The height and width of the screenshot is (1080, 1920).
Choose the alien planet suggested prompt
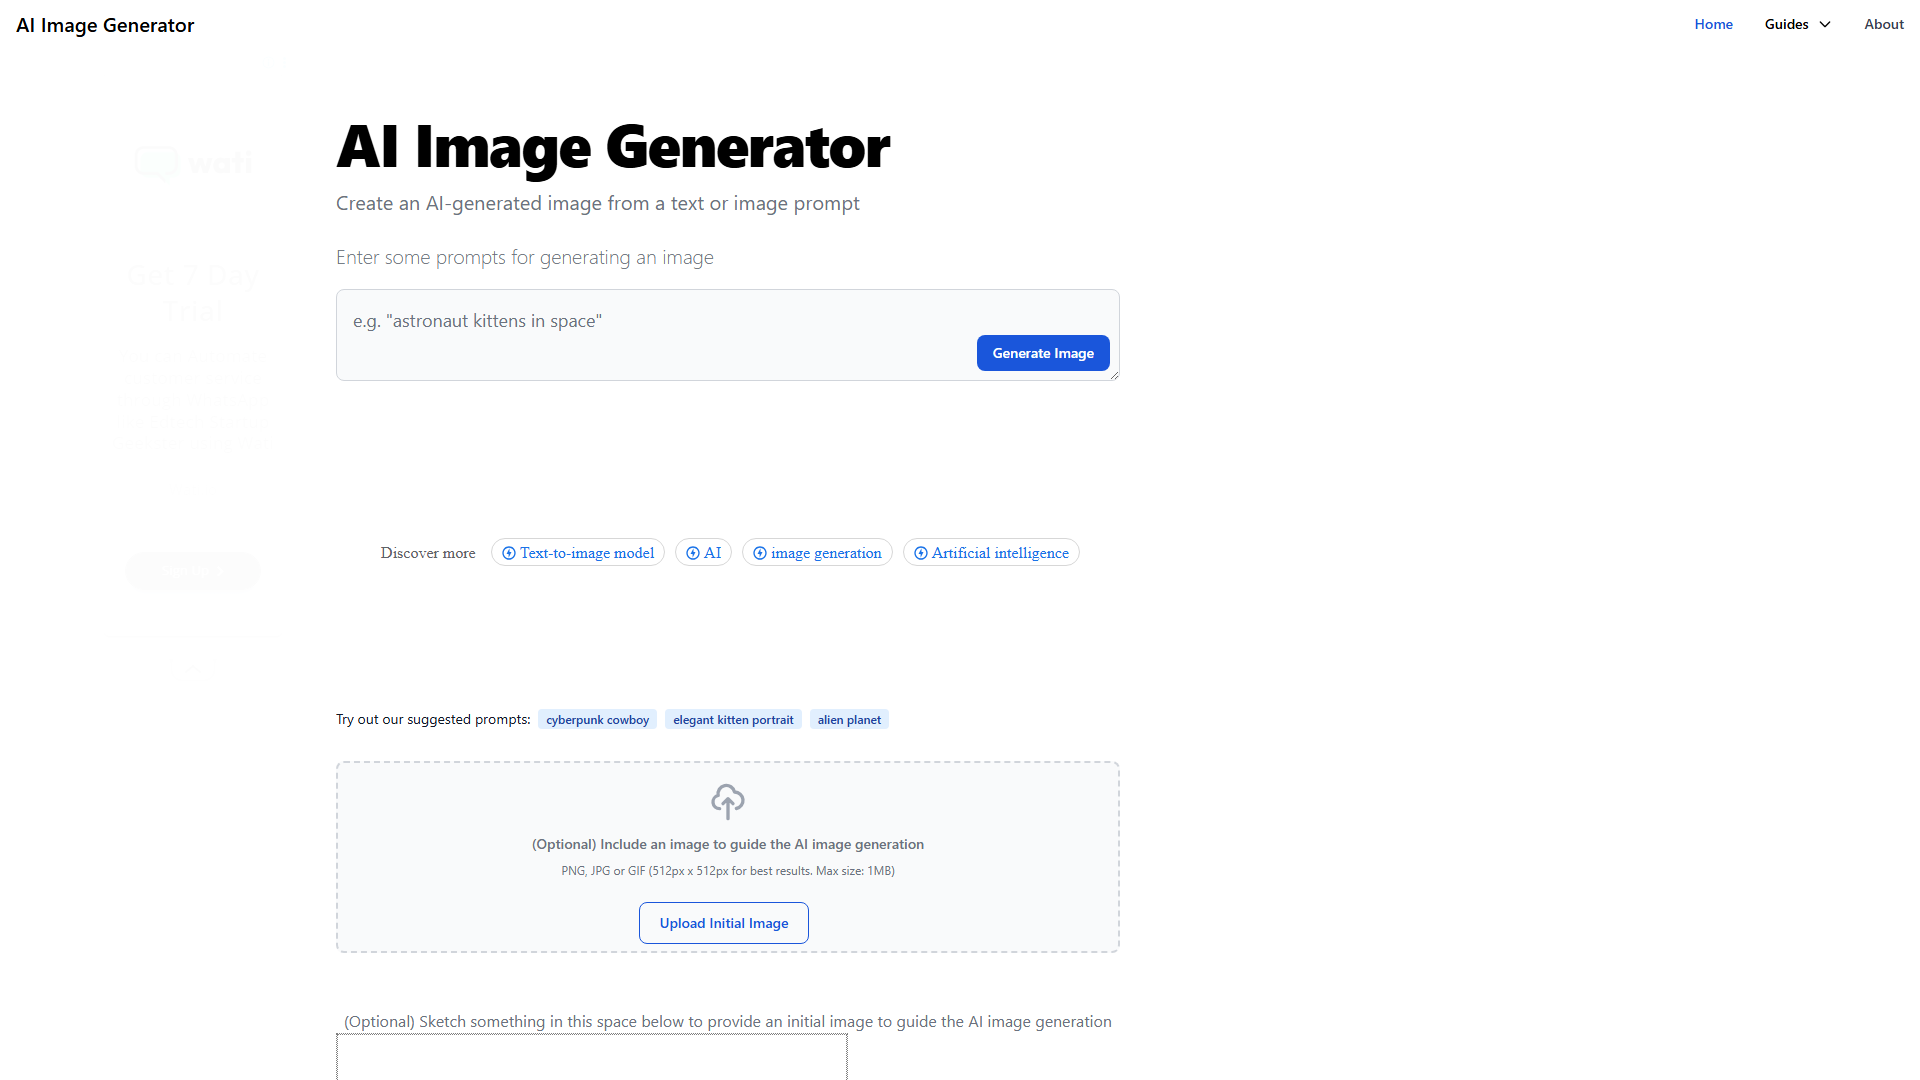pyautogui.click(x=849, y=720)
